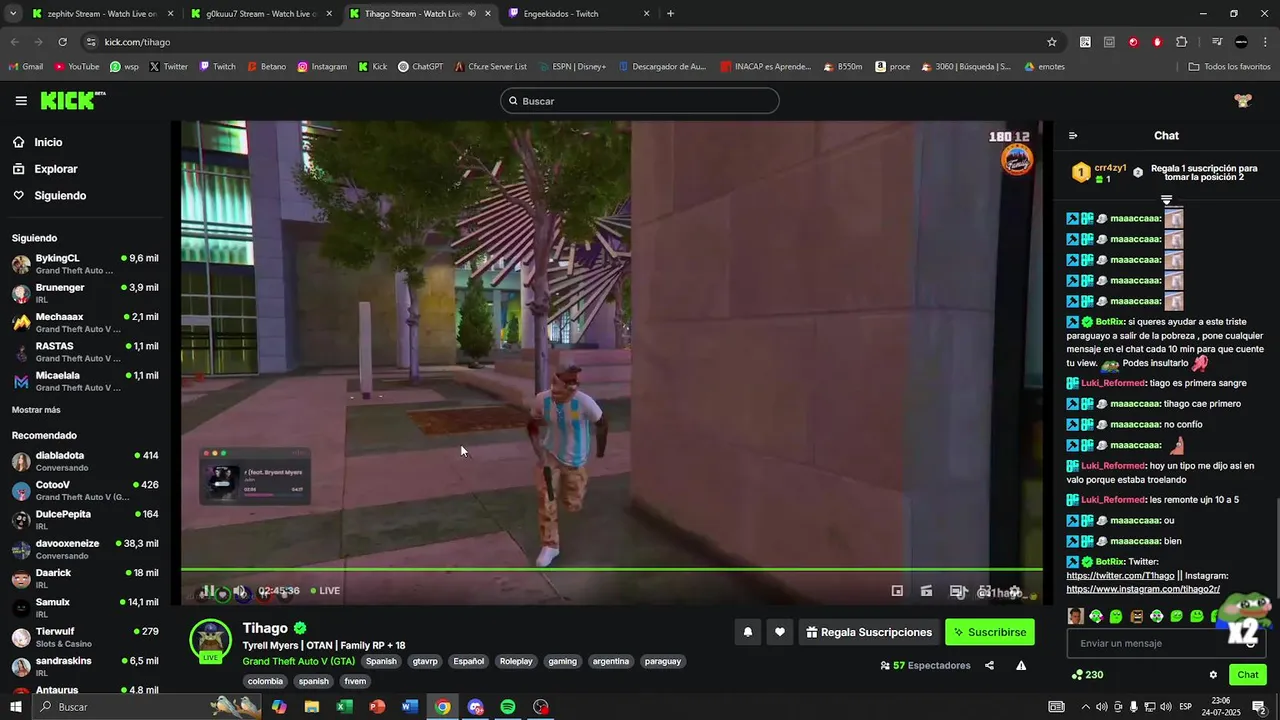
Task: Open Excel from taskbar
Action: pos(345,707)
